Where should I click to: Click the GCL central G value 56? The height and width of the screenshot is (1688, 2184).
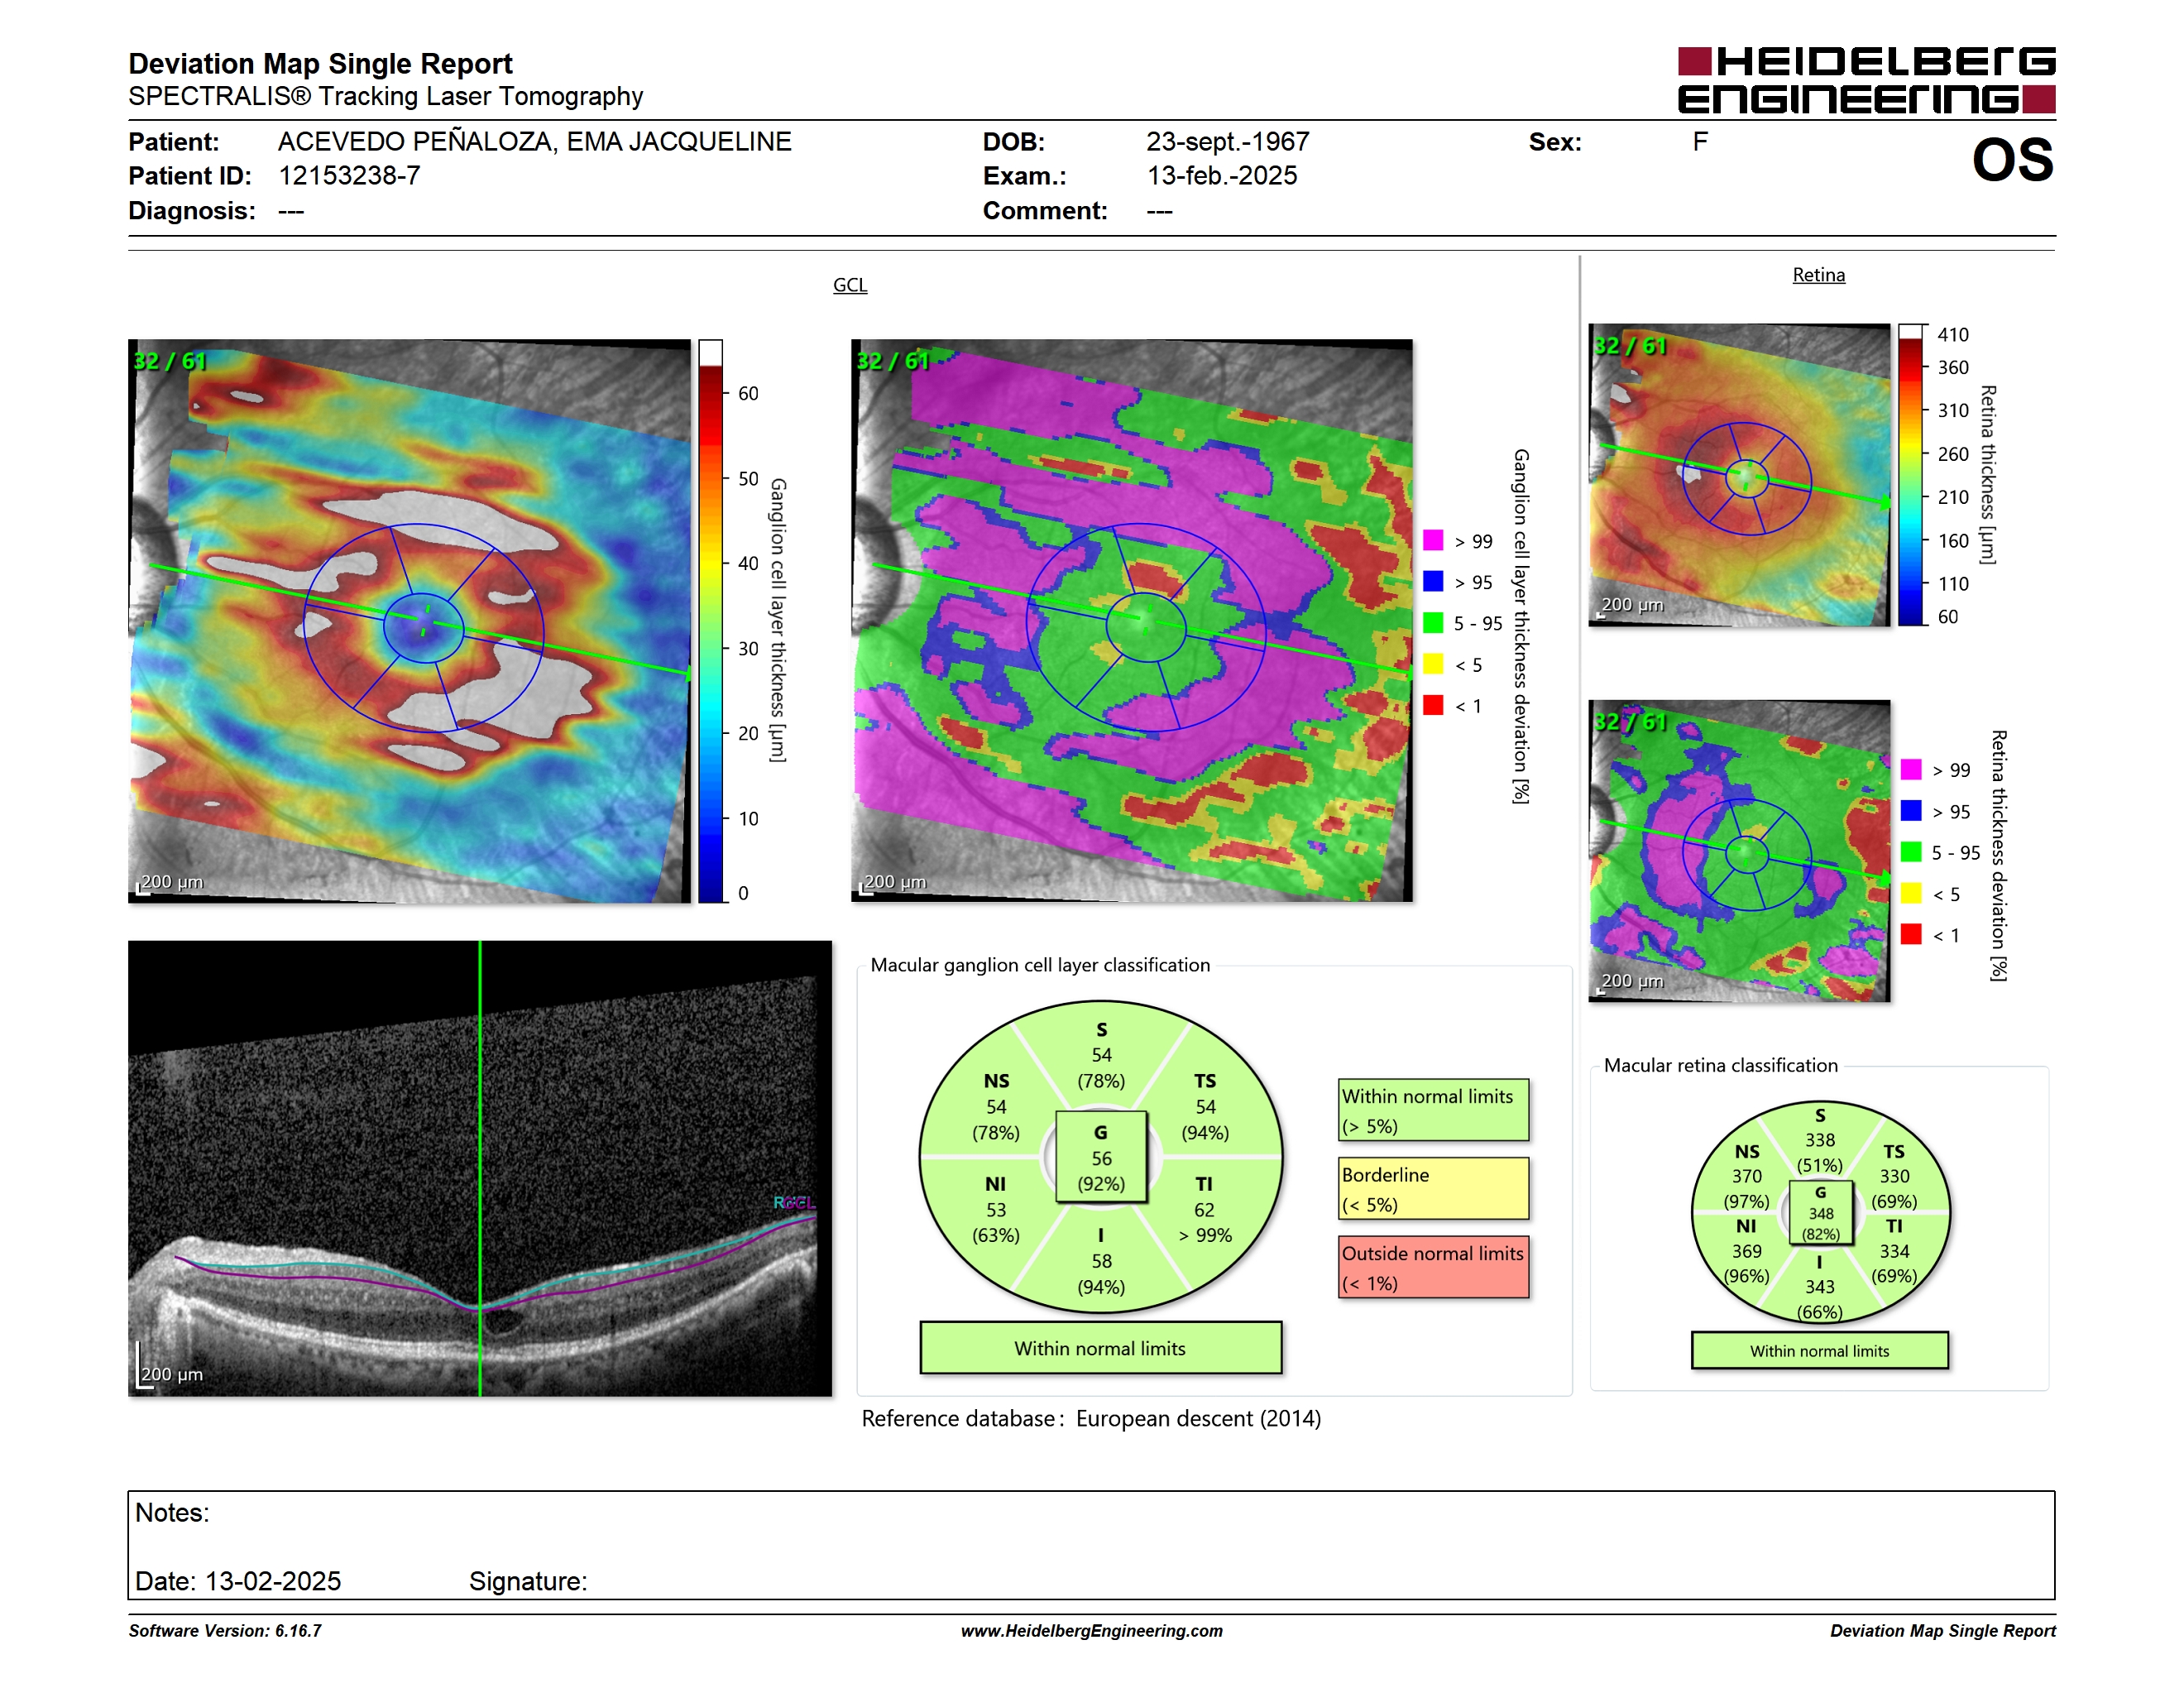[x=1101, y=1158]
